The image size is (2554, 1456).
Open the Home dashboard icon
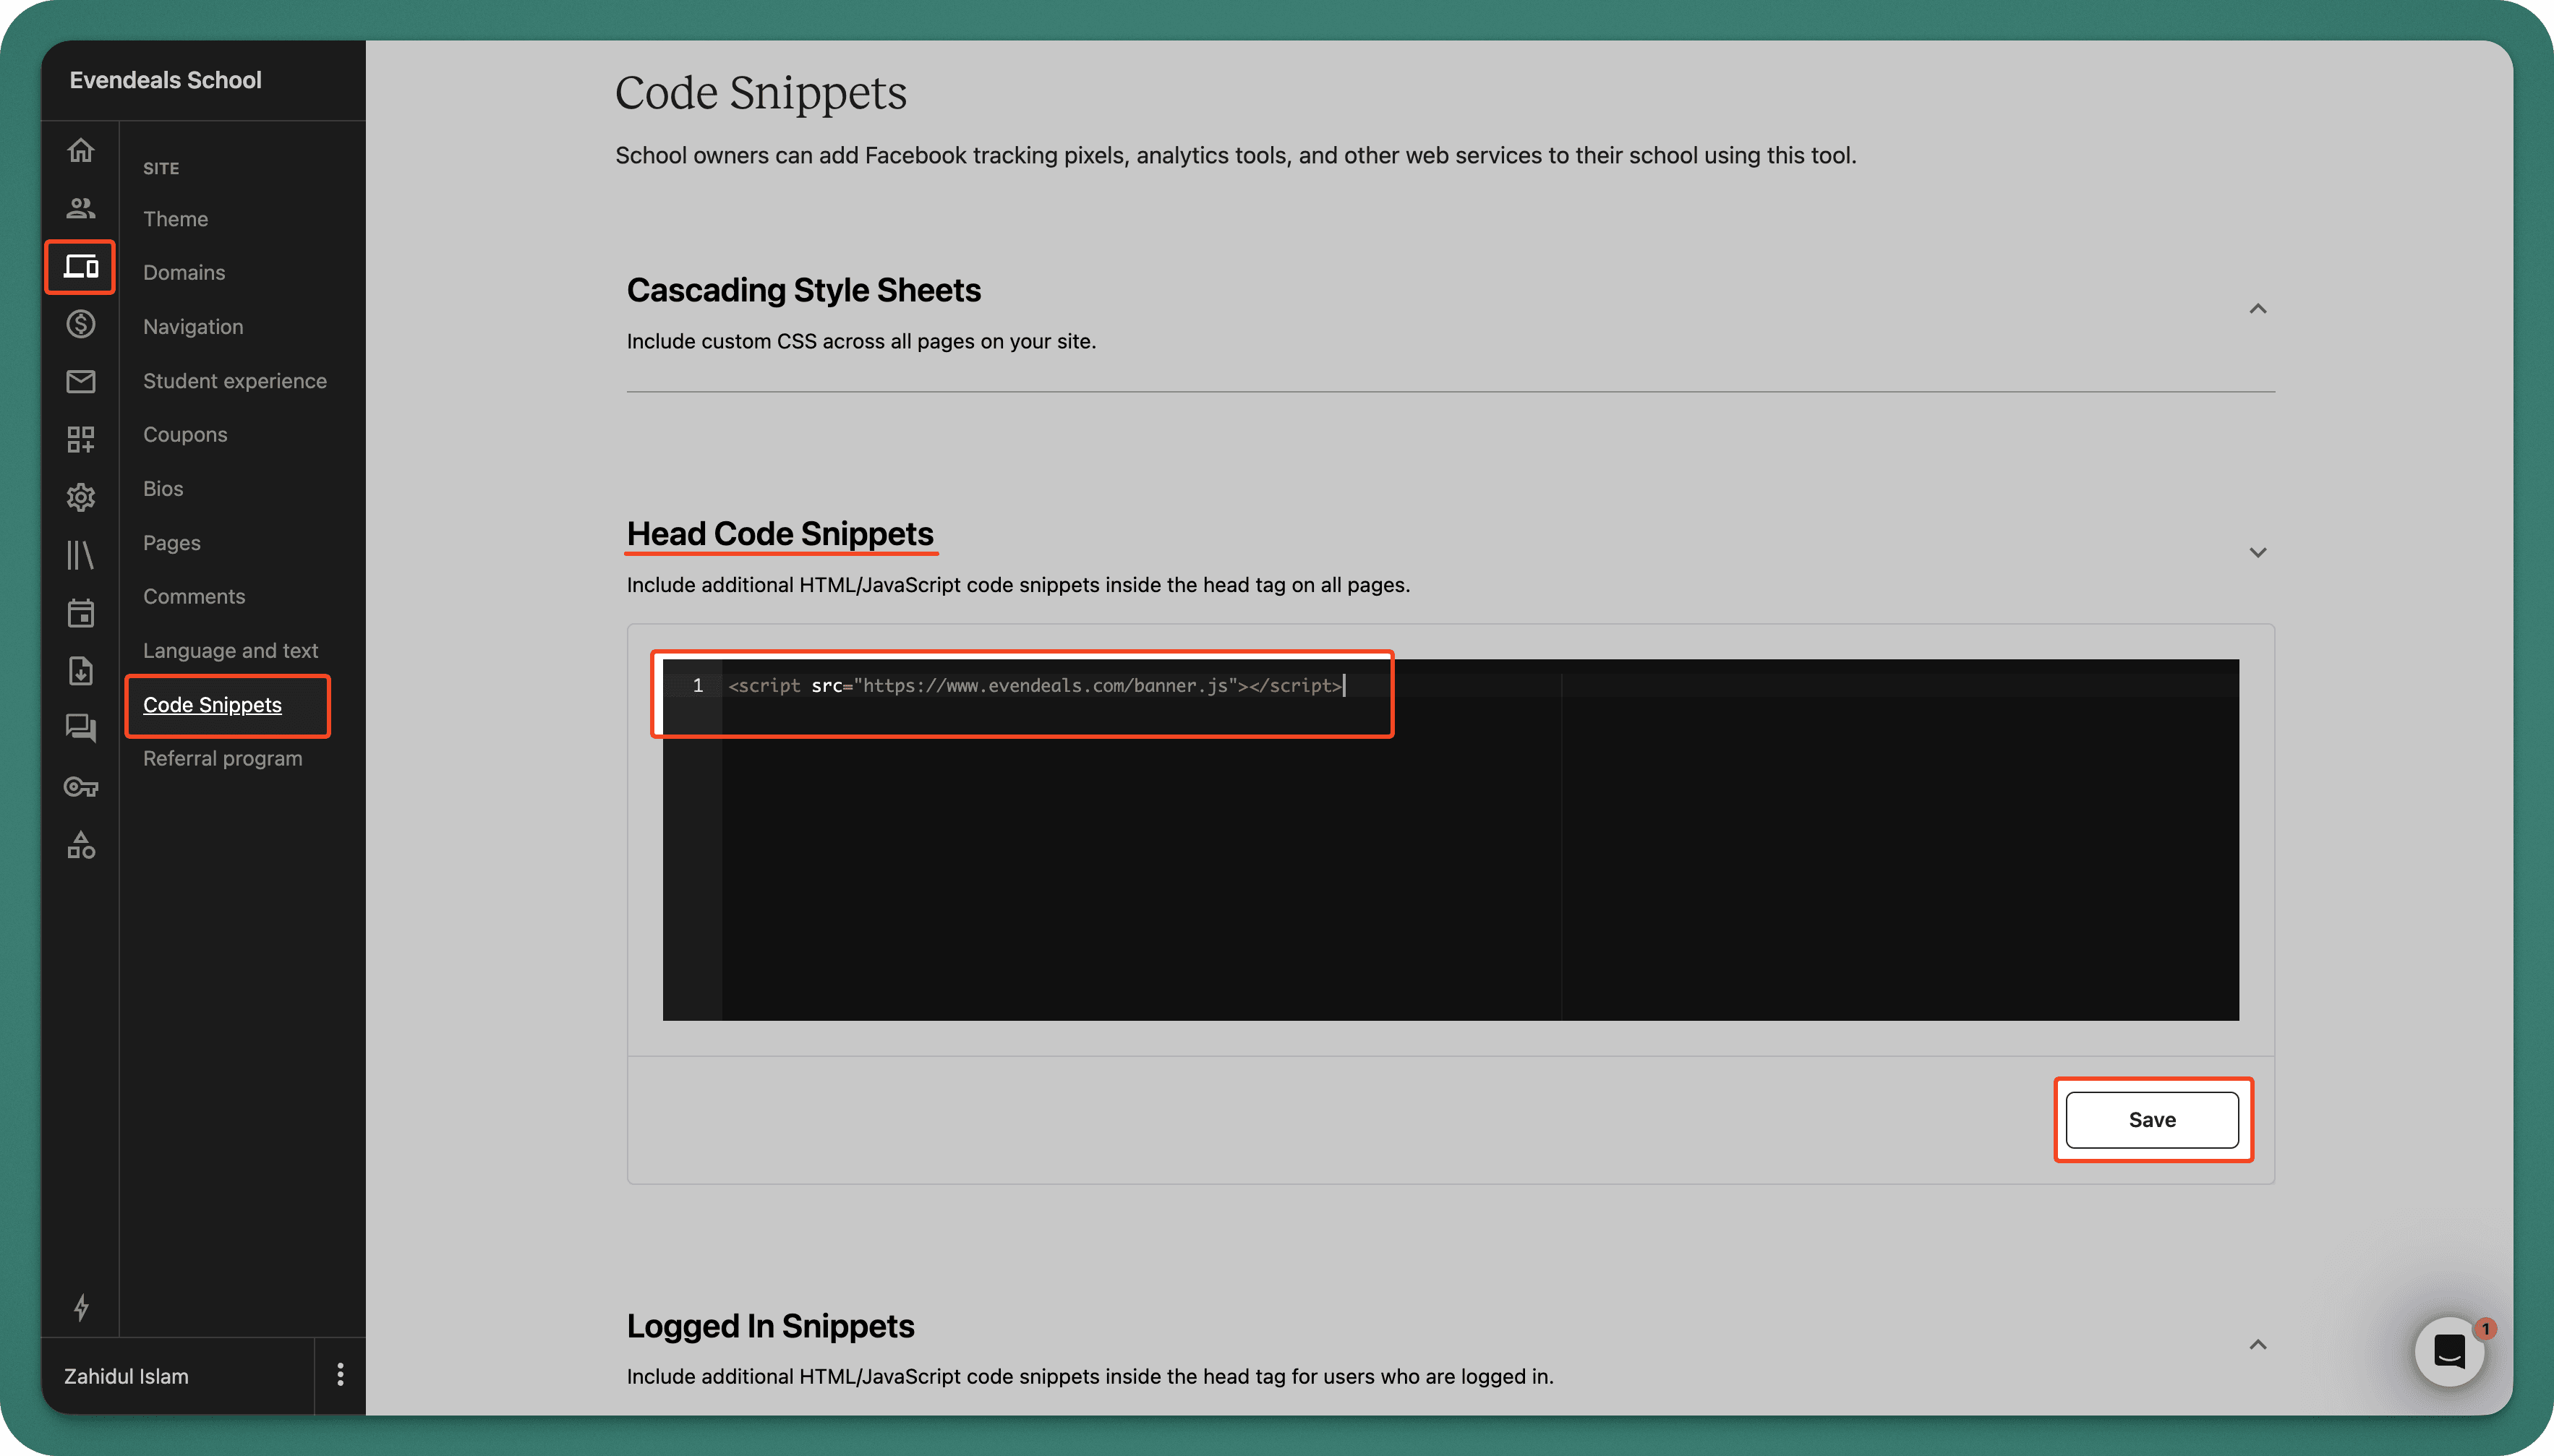coord(80,150)
